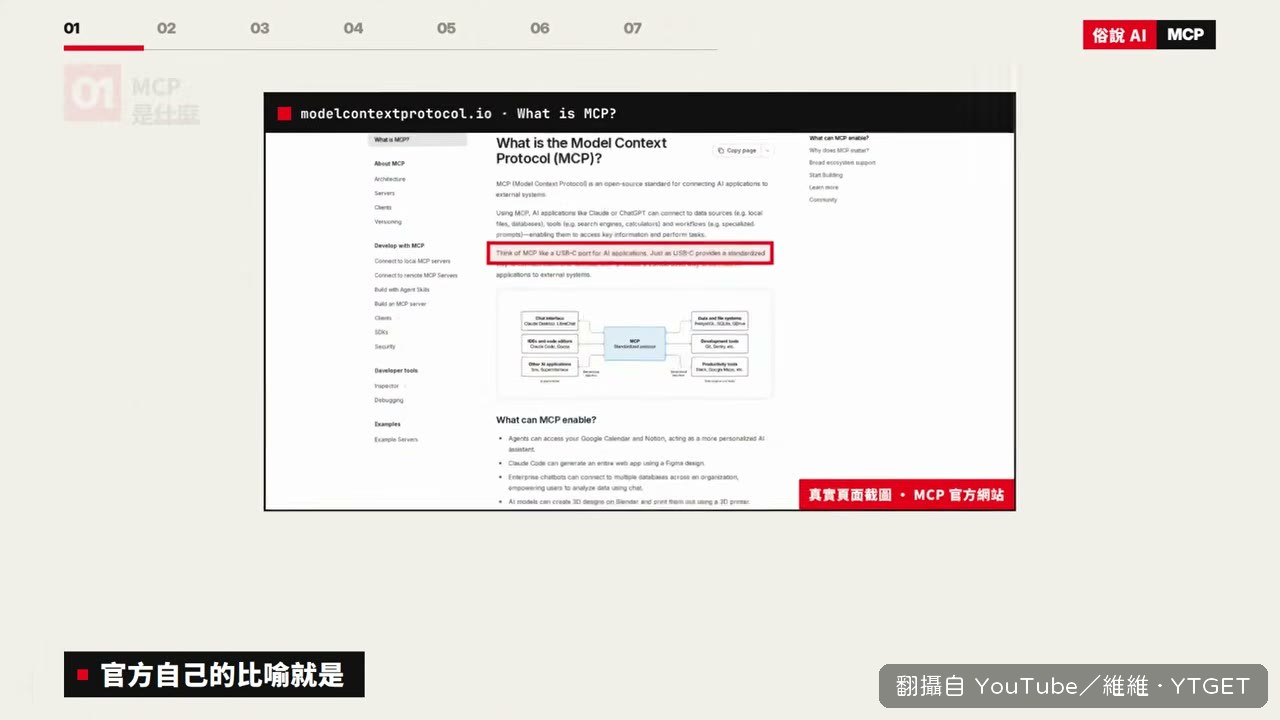This screenshot has height=720, width=1280.
Task: Jump to 'Learn more' outline link
Action: pos(824,187)
